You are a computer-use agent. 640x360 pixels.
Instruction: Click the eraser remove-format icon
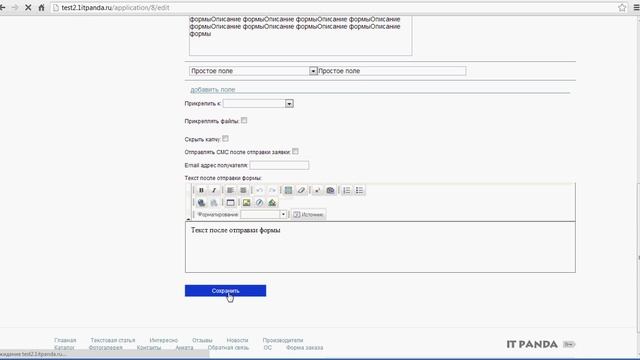click(301, 190)
